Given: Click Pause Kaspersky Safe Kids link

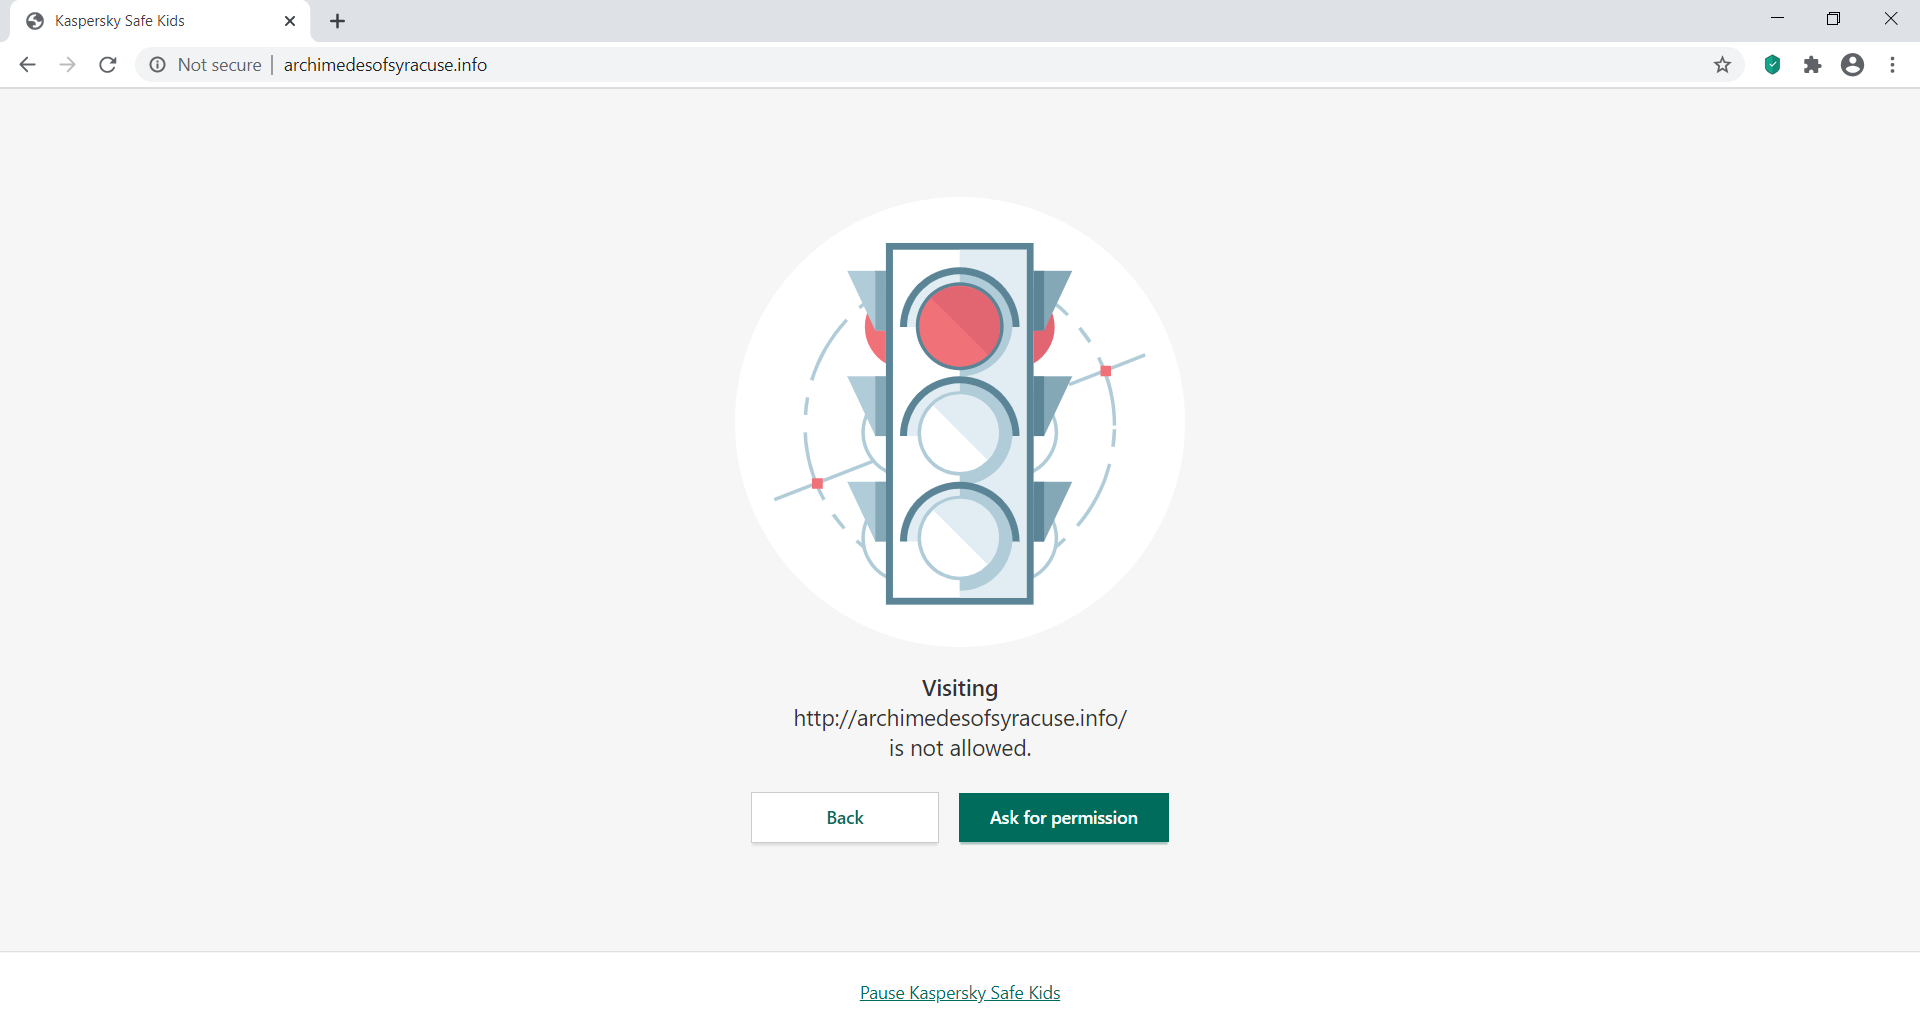Looking at the screenshot, I should pyautogui.click(x=960, y=993).
